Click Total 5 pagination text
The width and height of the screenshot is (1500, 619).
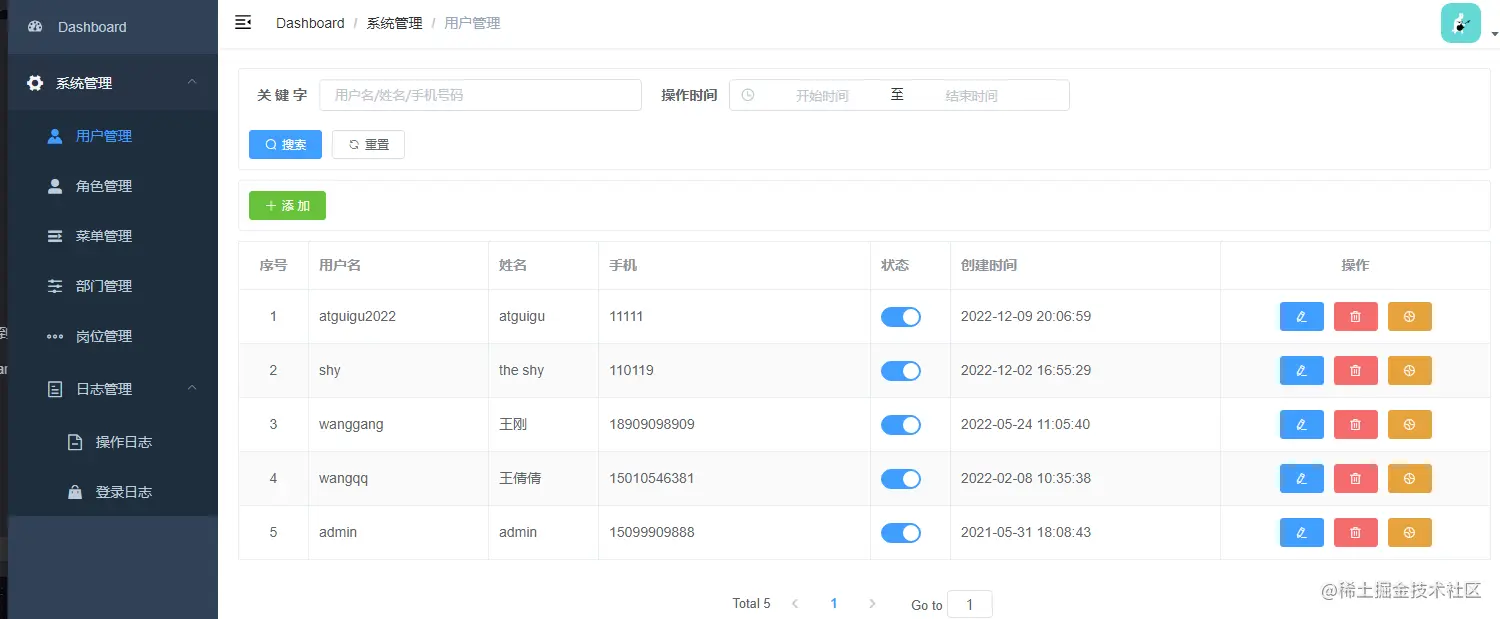[751, 603]
